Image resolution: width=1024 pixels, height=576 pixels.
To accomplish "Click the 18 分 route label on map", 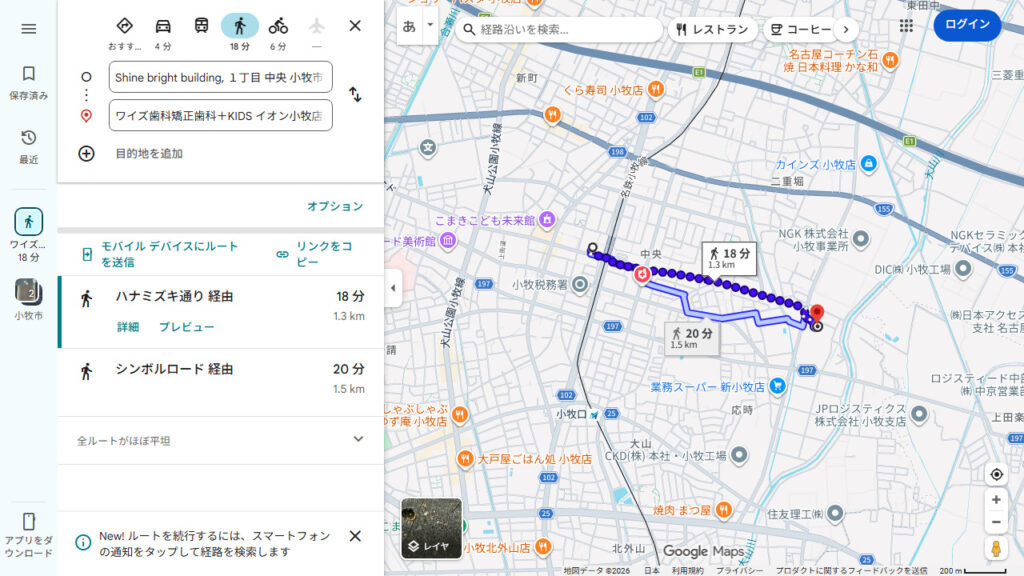I will pyautogui.click(x=729, y=259).
